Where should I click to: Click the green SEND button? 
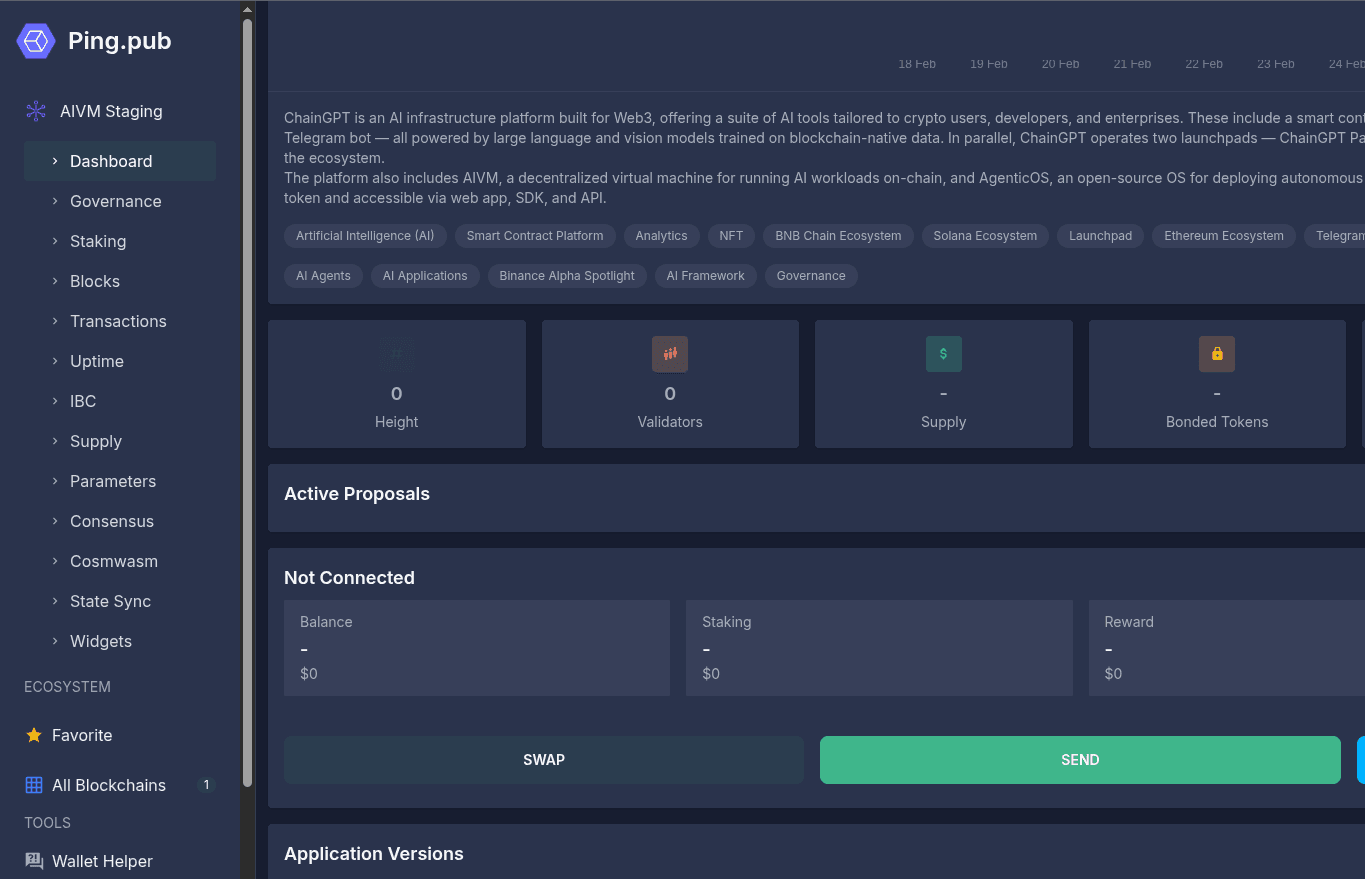(x=1080, y=760)
